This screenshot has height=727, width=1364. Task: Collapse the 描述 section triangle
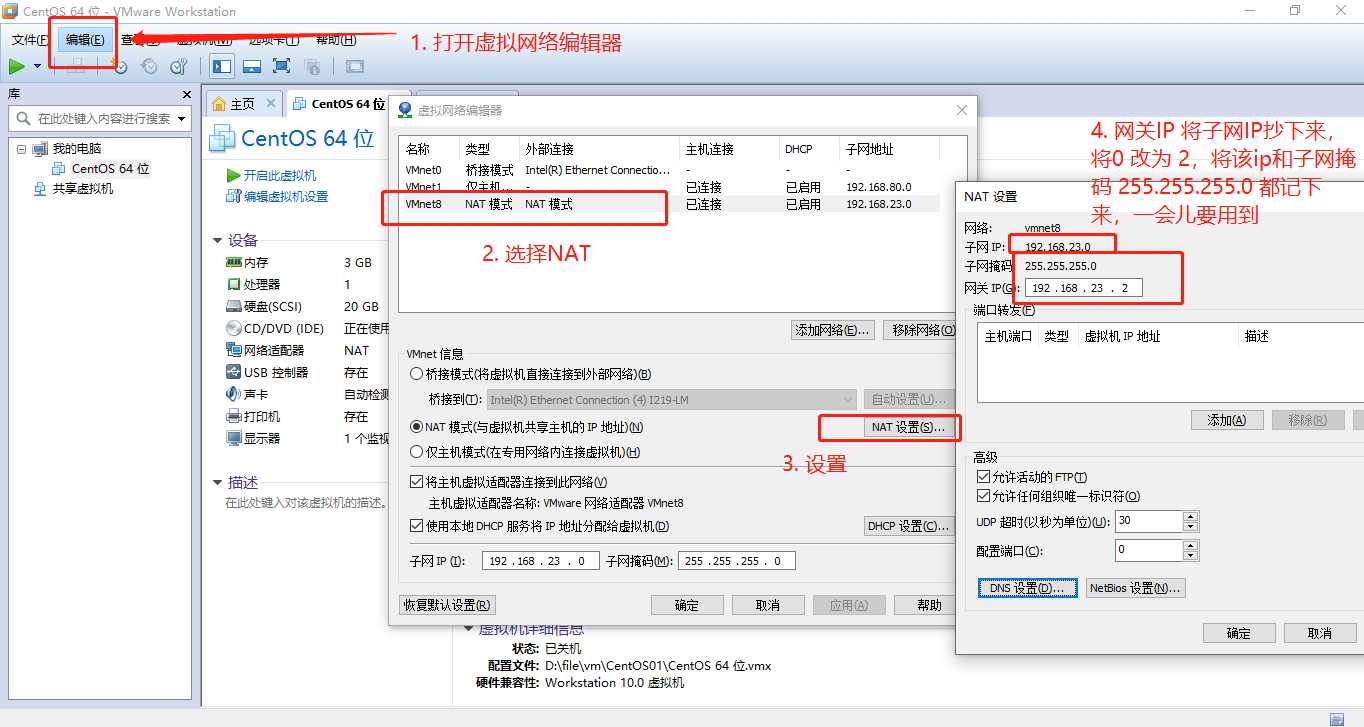tap(217, 482)
